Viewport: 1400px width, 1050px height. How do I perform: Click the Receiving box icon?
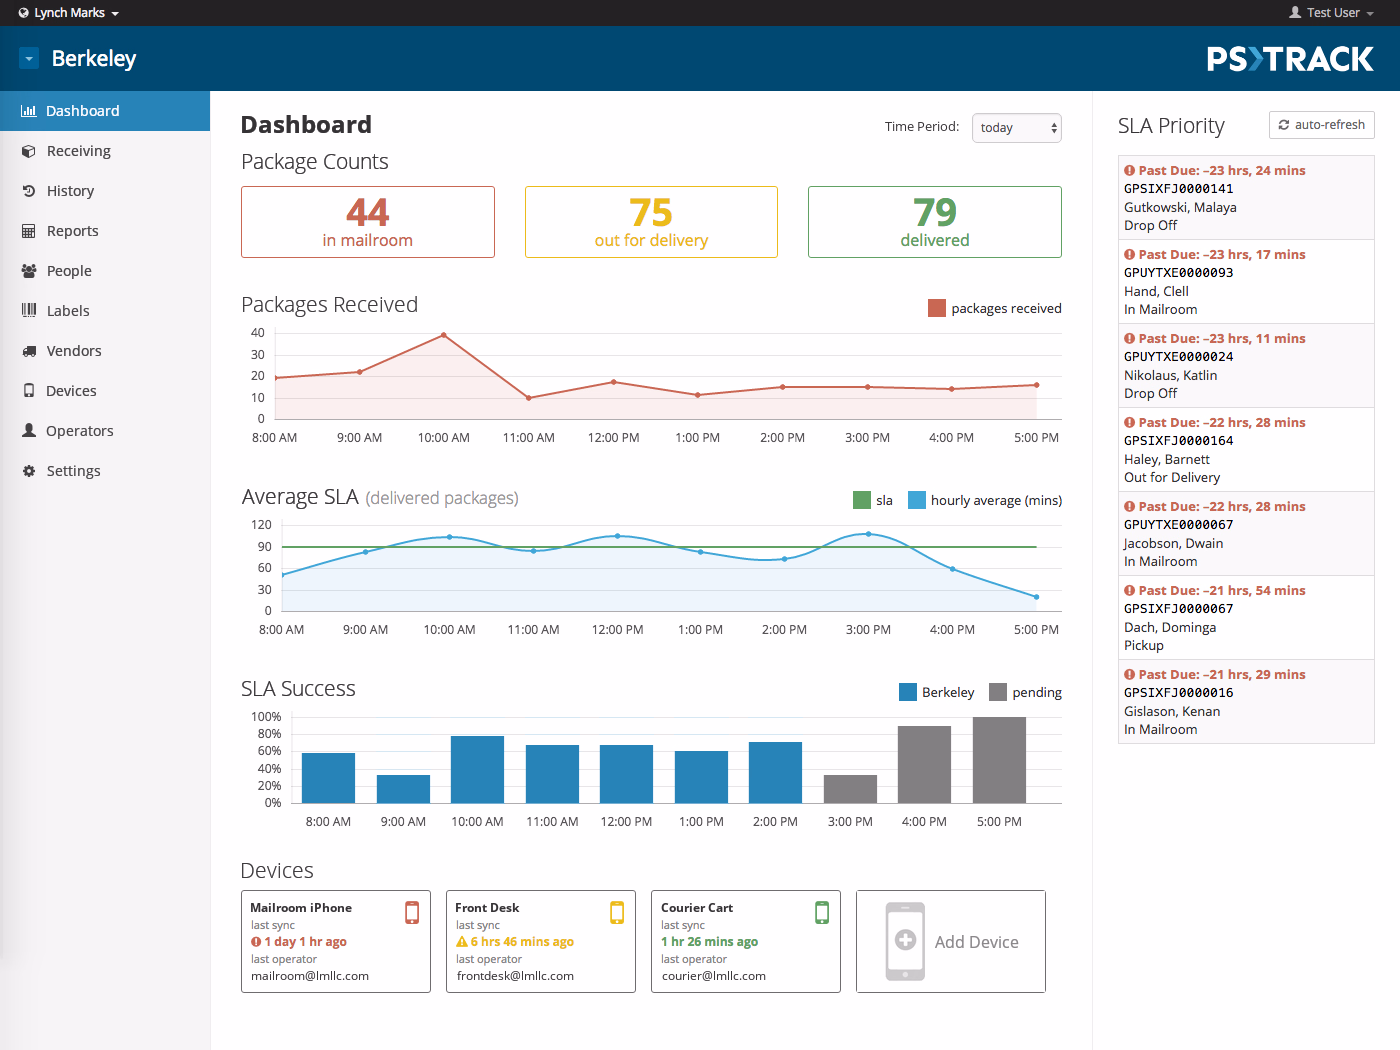tap(29, 151)
